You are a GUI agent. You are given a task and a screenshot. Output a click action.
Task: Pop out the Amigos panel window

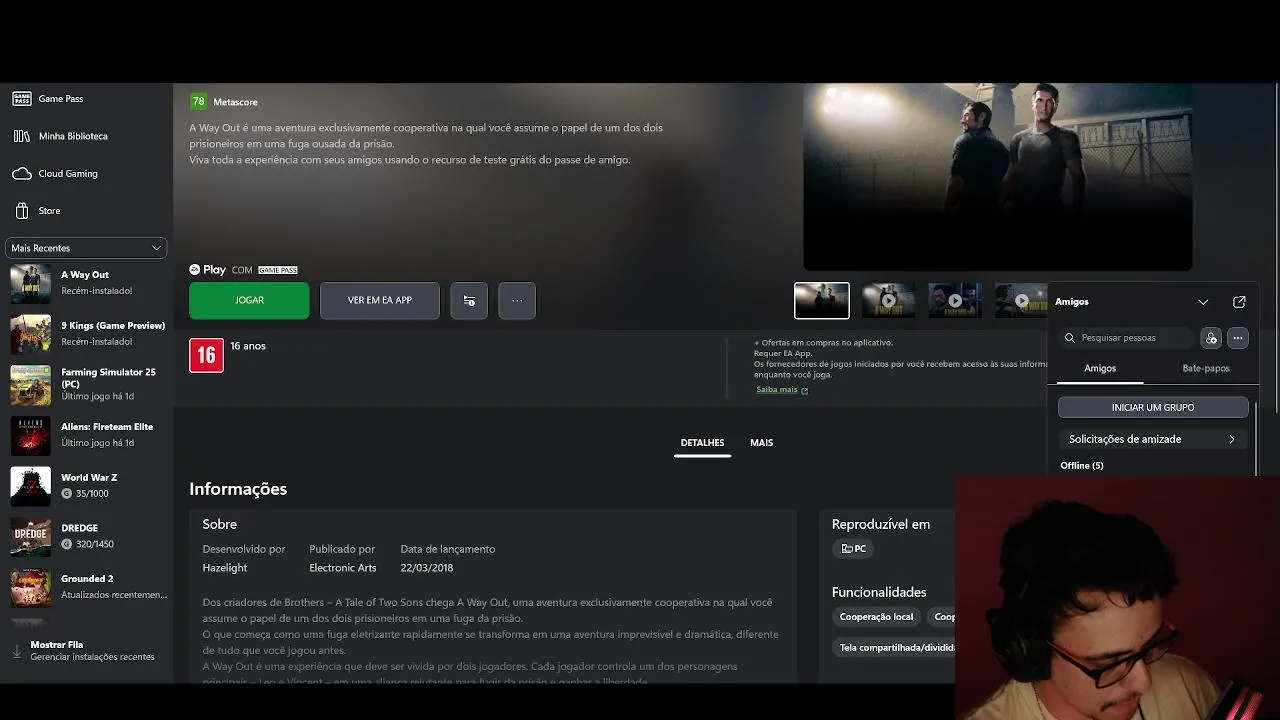[1239, 302]
